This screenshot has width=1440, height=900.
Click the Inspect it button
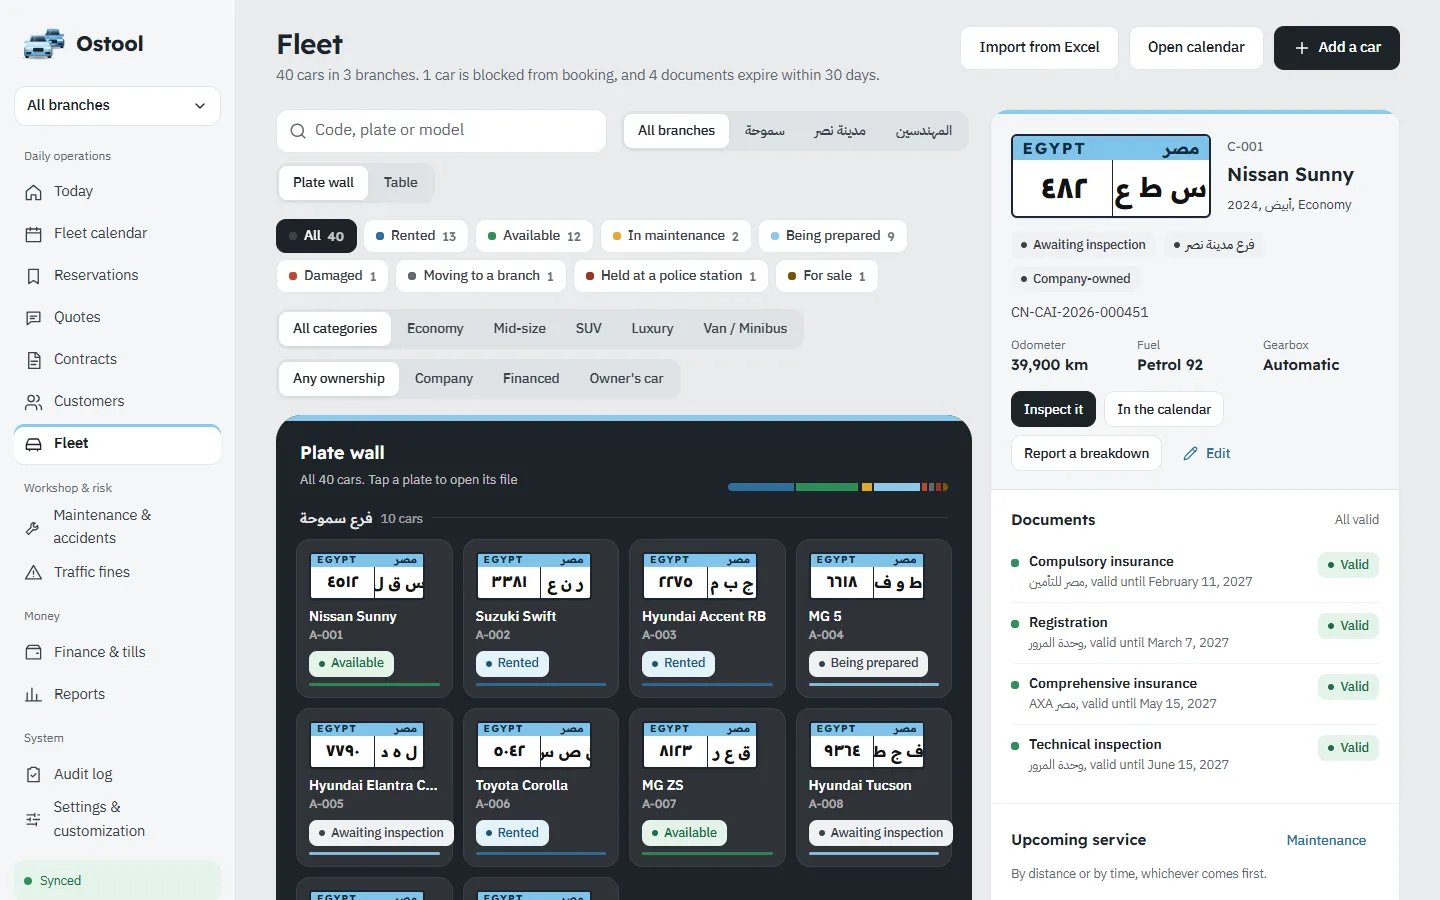(1053, 410)
